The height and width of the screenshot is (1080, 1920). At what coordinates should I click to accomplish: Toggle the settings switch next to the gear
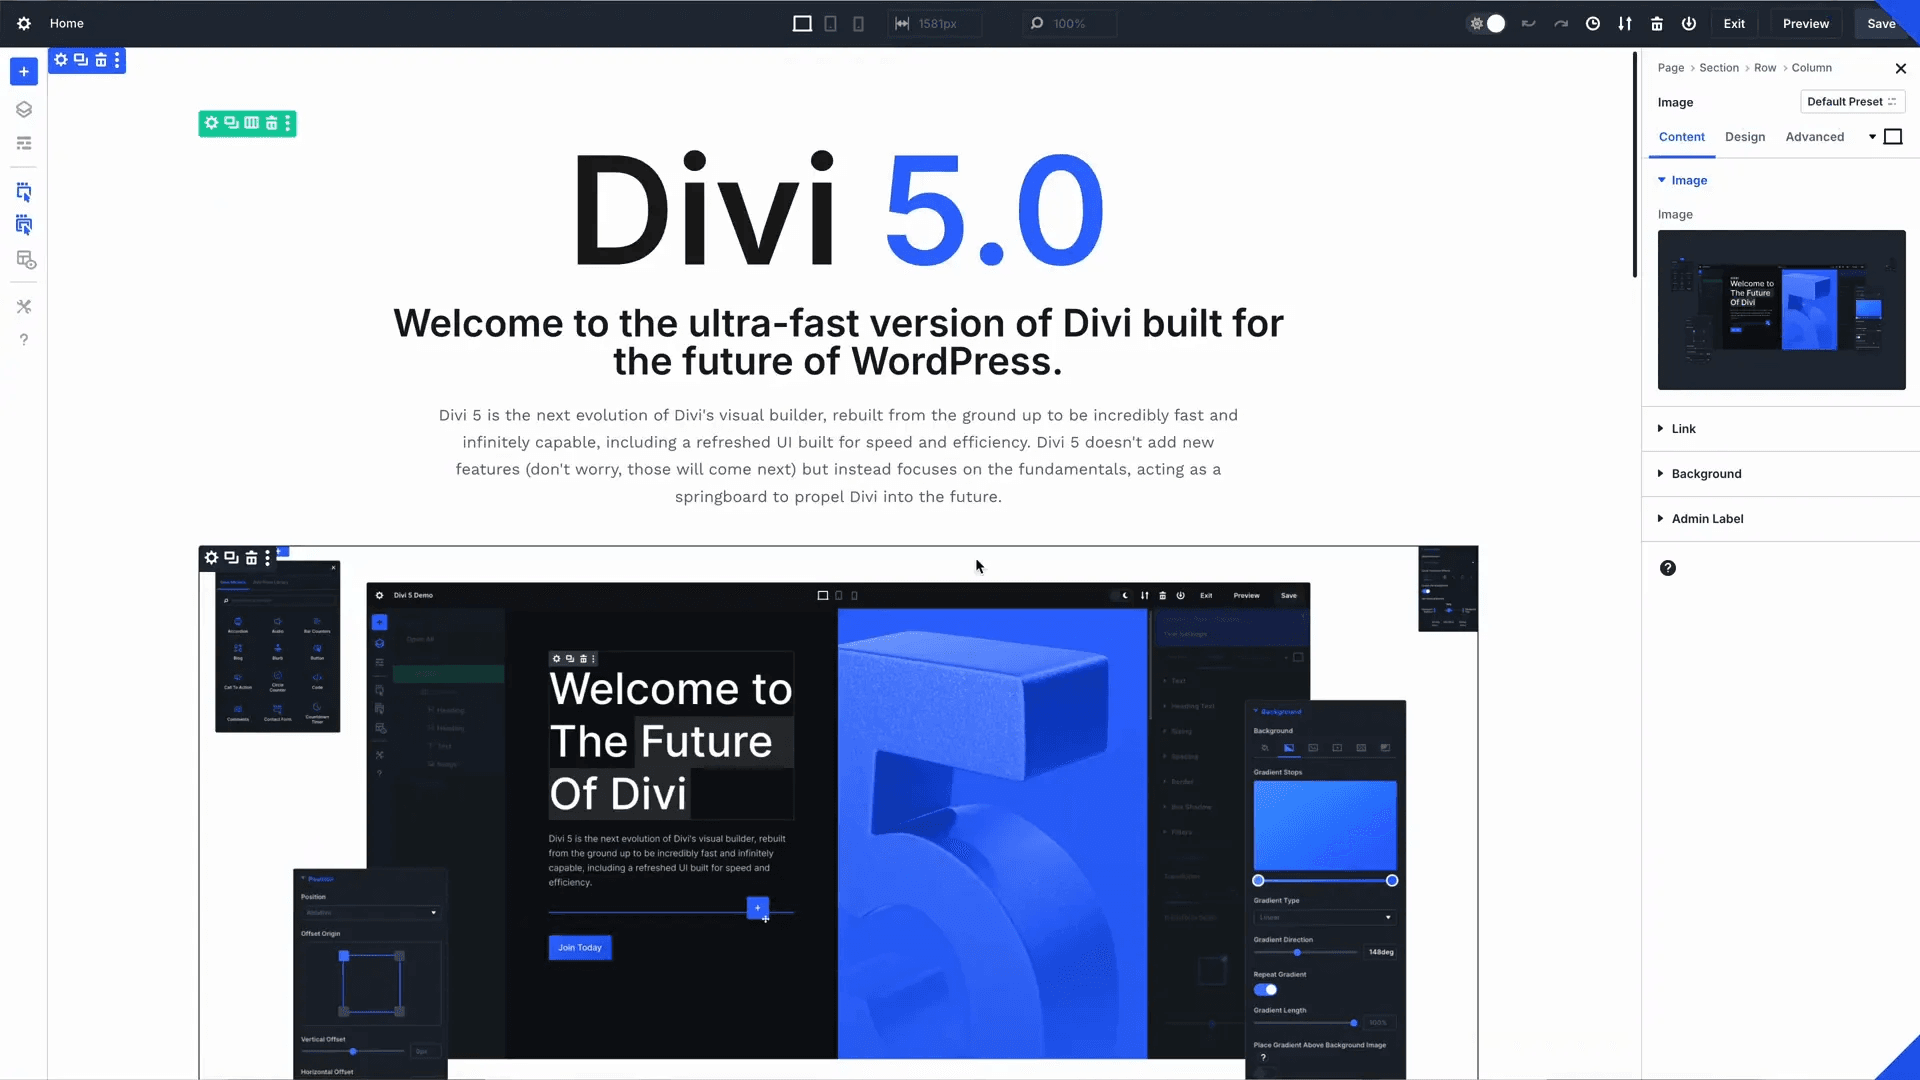(x=1496, y=23)
